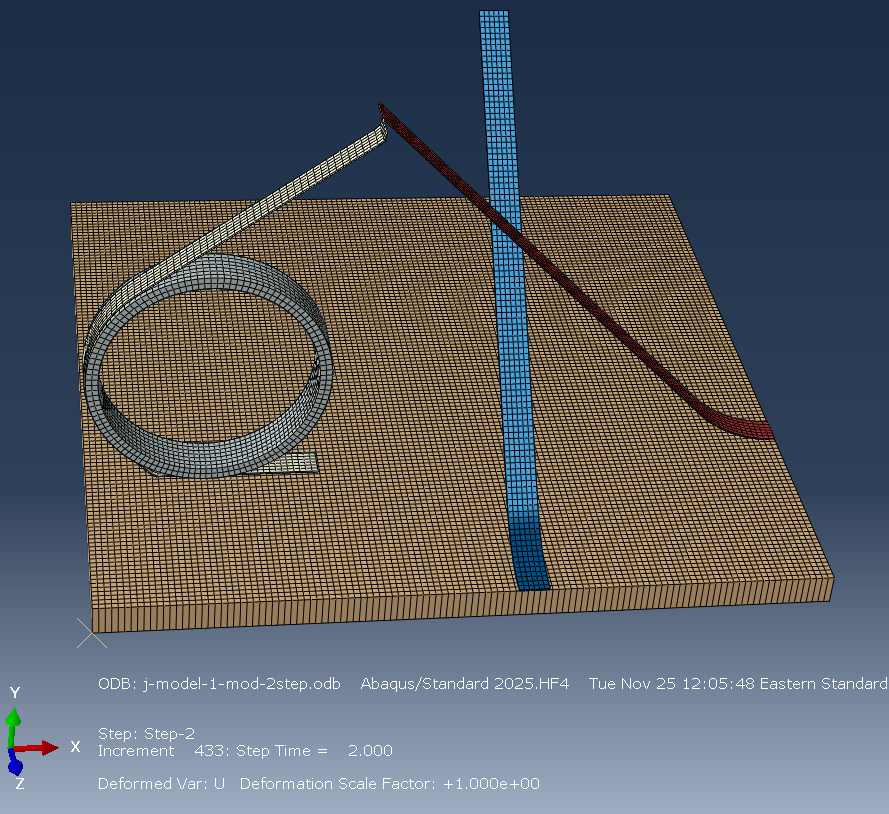889x814 pixels.
Task: Click the dark blue base of the vertical strip
Action: click(531, 560)
